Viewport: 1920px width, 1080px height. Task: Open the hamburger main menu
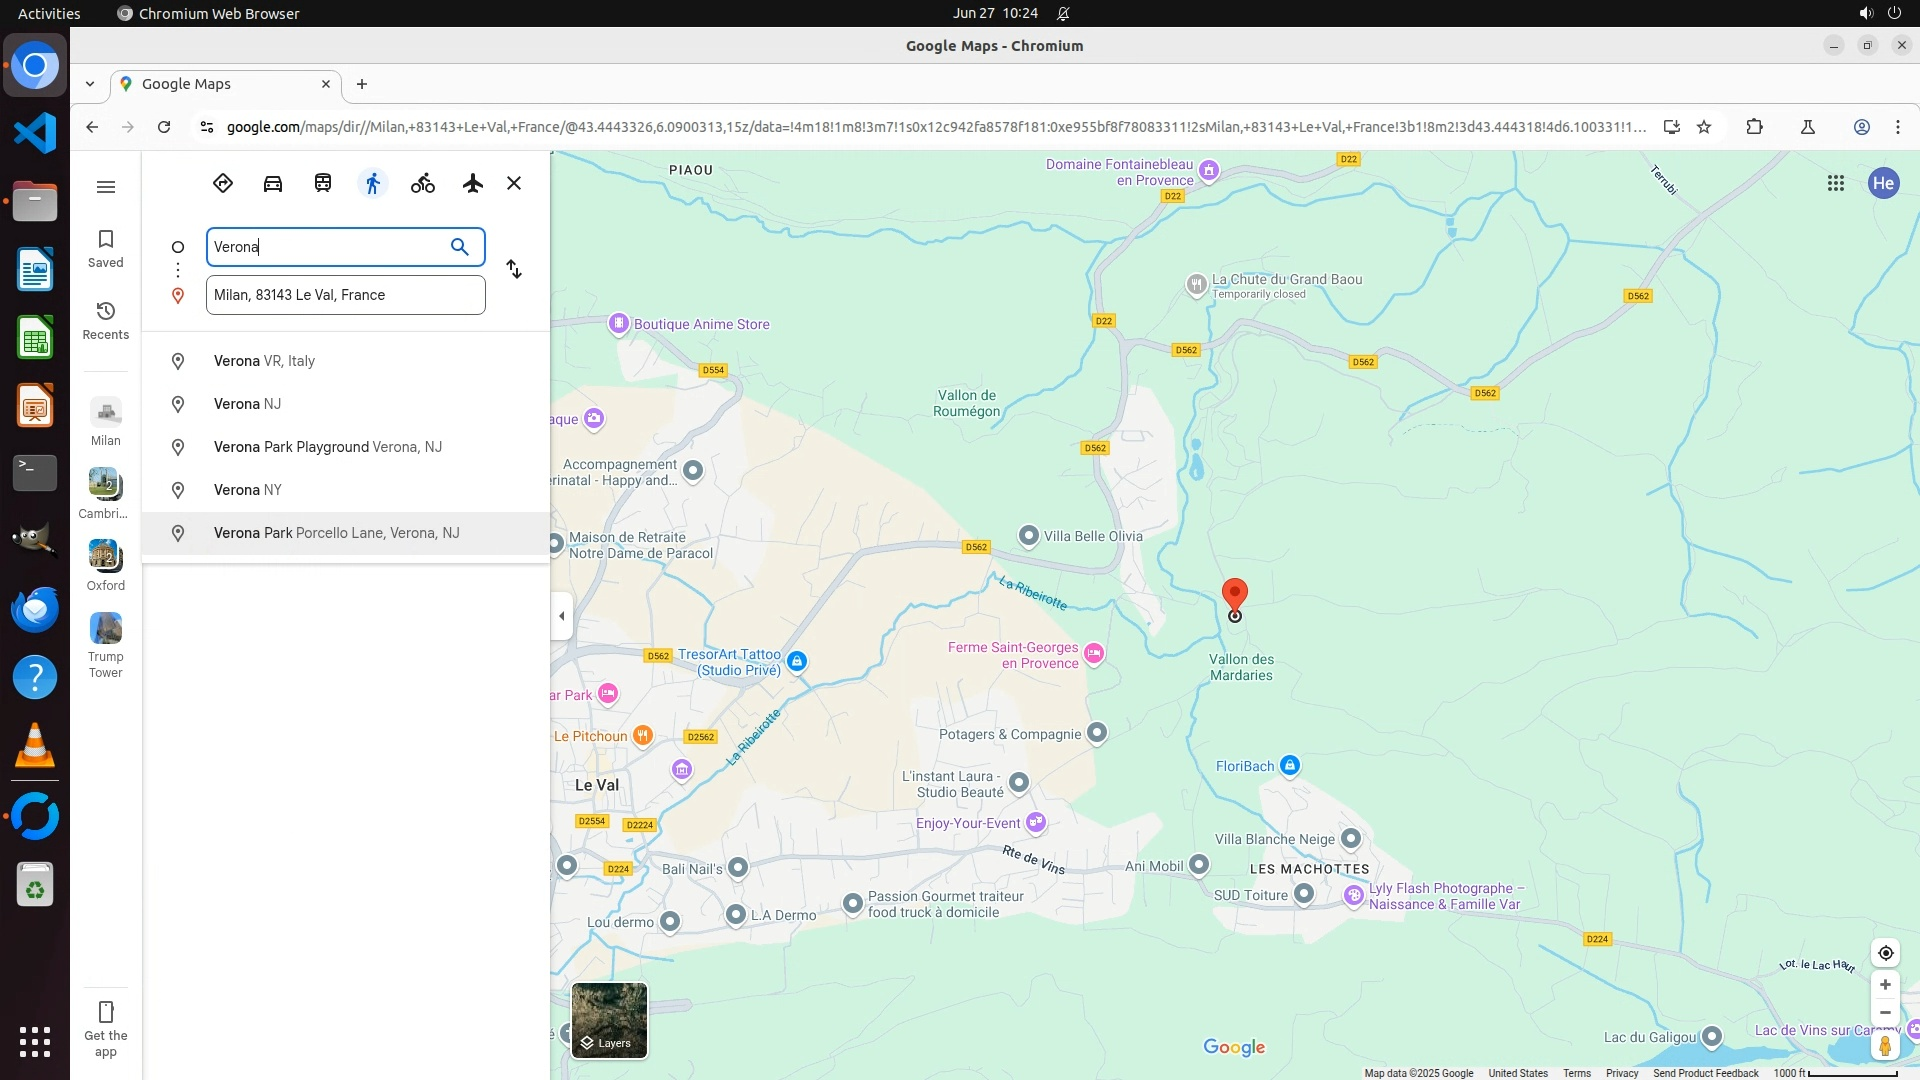(x=106, y=187)
